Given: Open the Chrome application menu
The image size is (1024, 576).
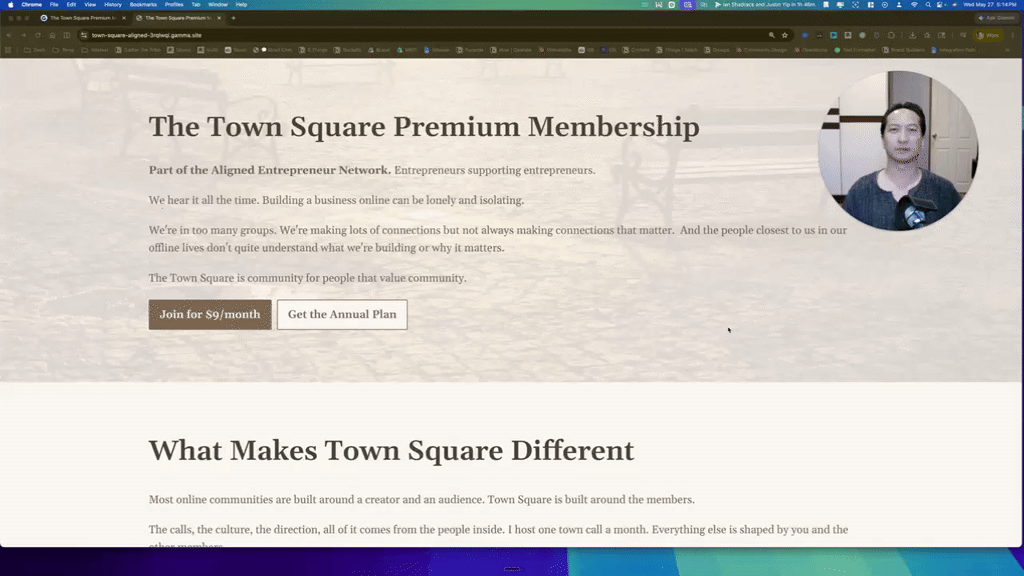Looking at the screenshot, I should click(31, 5).
